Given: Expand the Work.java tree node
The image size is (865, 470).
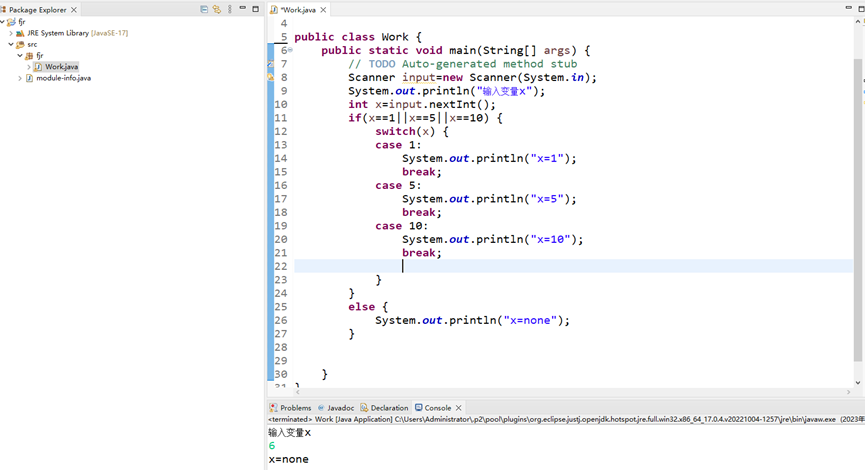Looking at the screenshot, I should pos(29,67).
